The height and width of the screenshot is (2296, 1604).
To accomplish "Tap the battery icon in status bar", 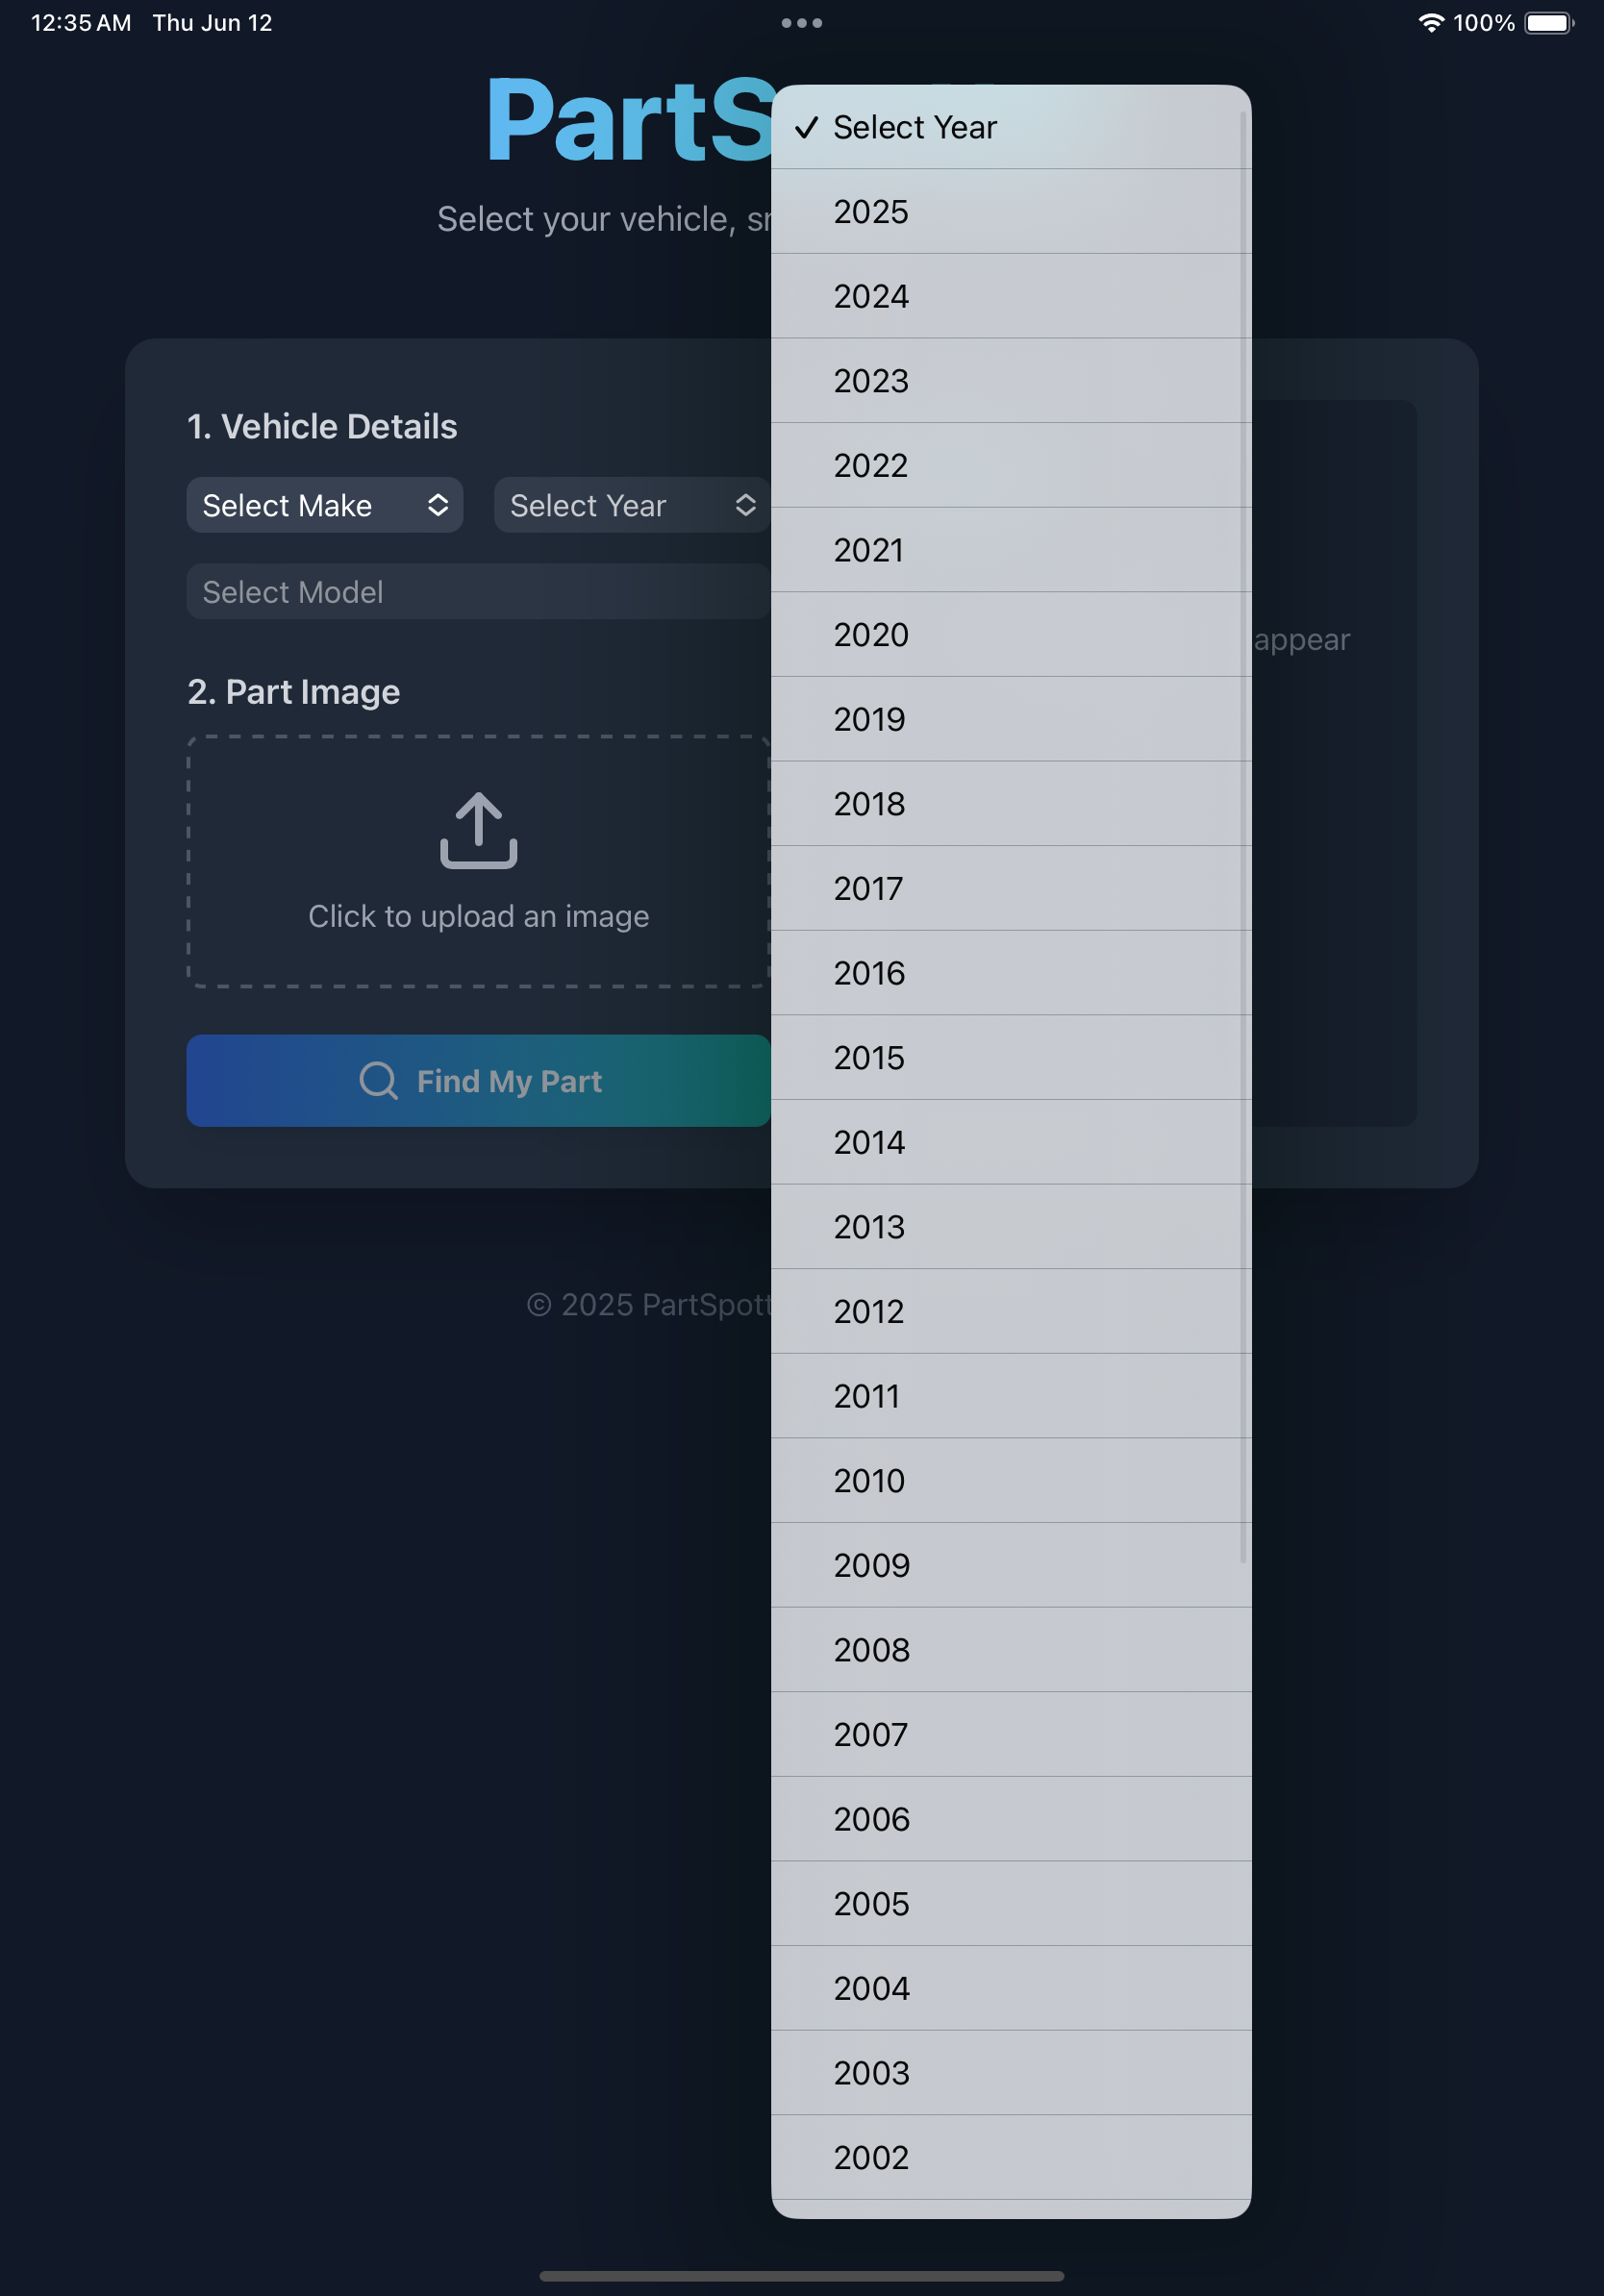I will 1547,23.
